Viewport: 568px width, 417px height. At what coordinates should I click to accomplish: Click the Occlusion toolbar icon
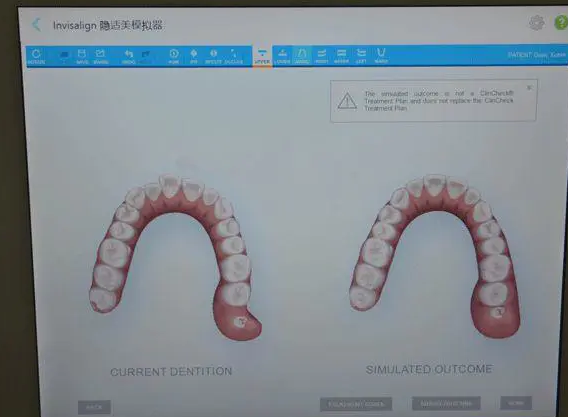point(234,56)
